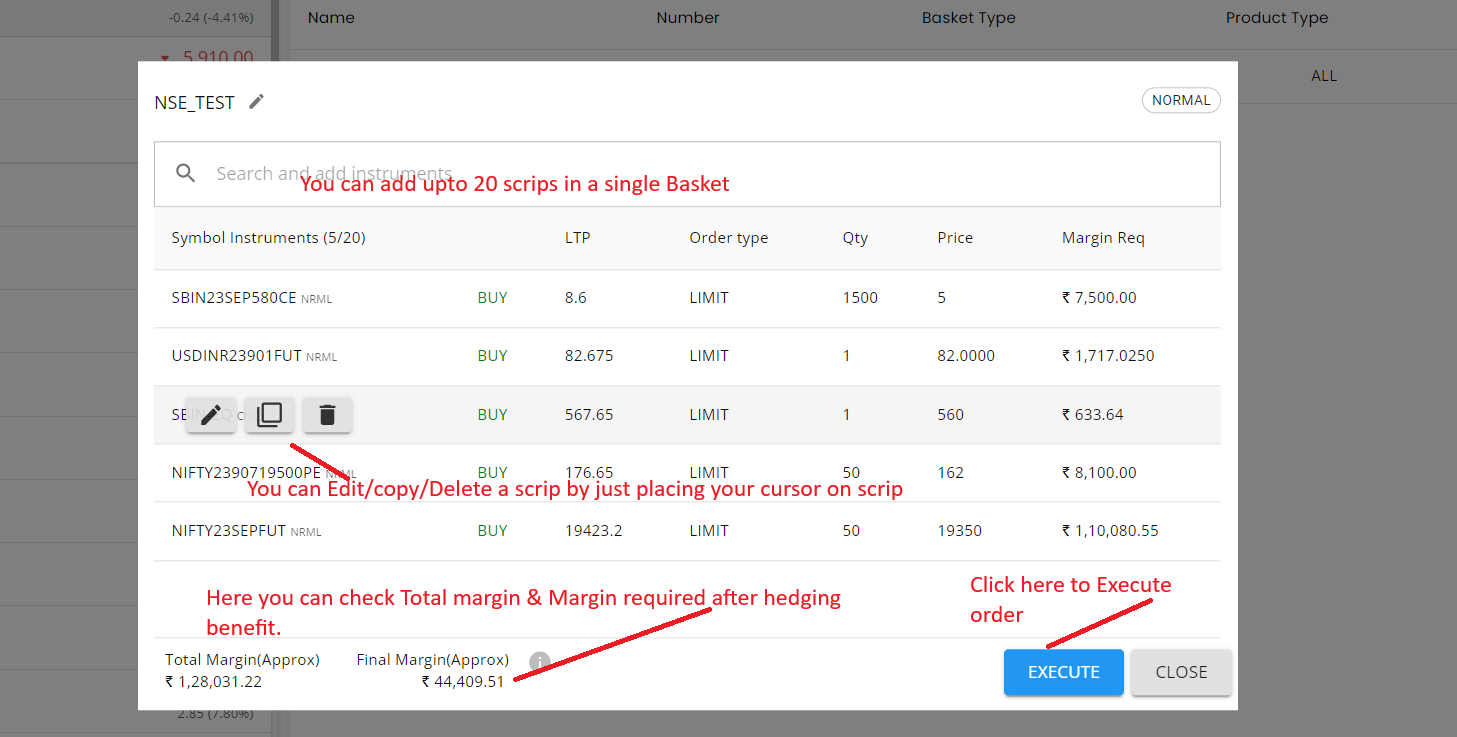Click the NORMAL basket type badge
The height and width of the screenshot is (737, 1457).
pos(1181,100)
